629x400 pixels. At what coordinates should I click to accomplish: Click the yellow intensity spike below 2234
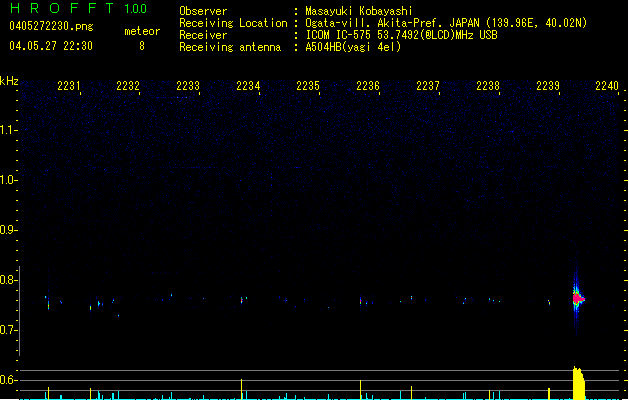pos(241,389)
